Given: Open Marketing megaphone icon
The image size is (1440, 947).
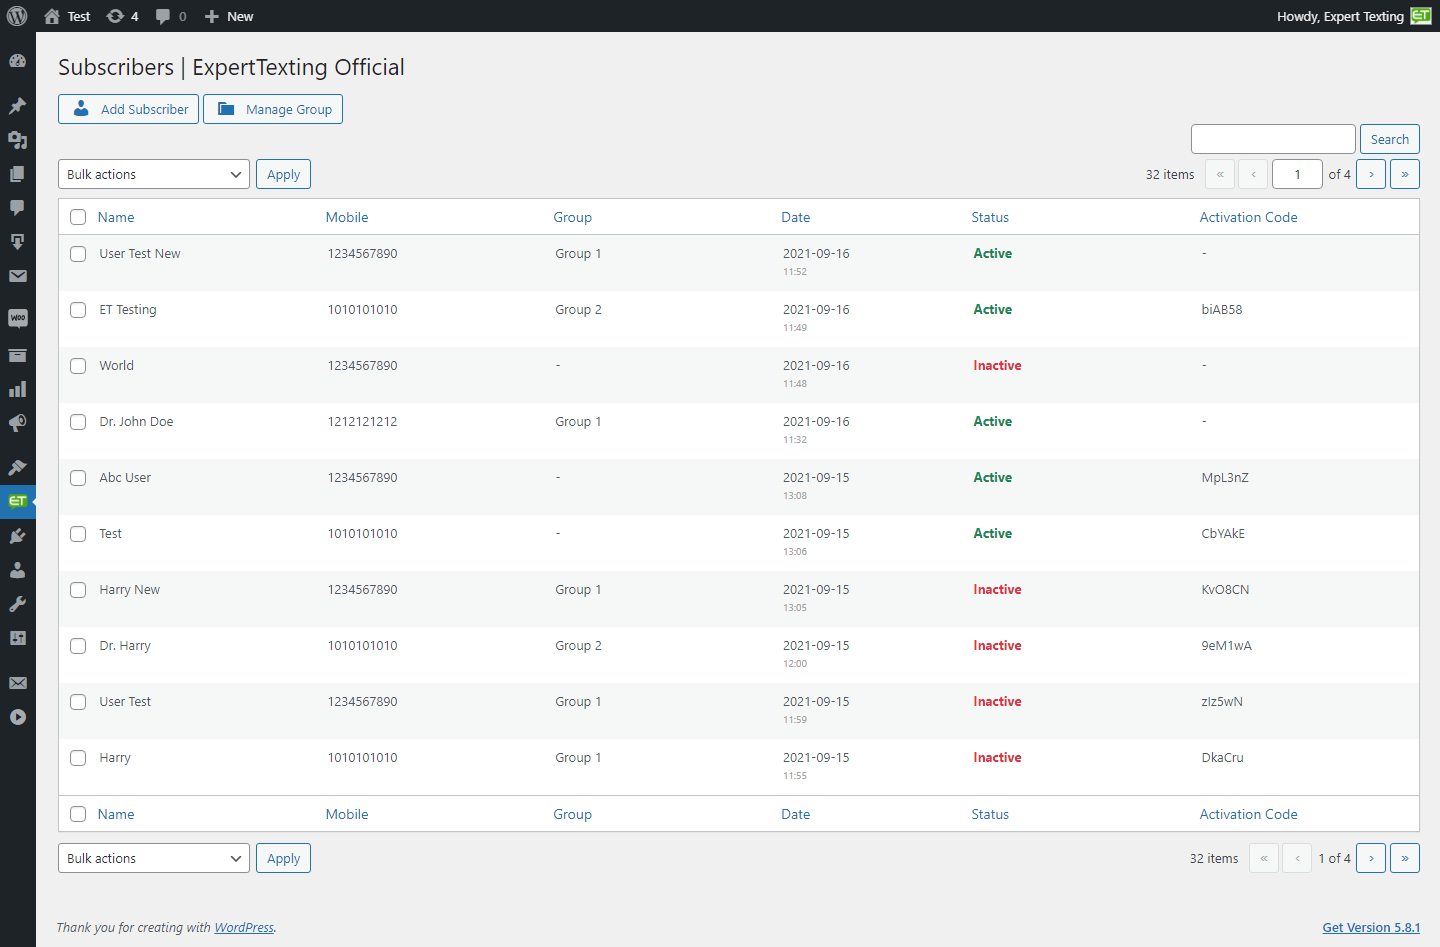Looking at the screenshot, I should click(x=17, y=424).
